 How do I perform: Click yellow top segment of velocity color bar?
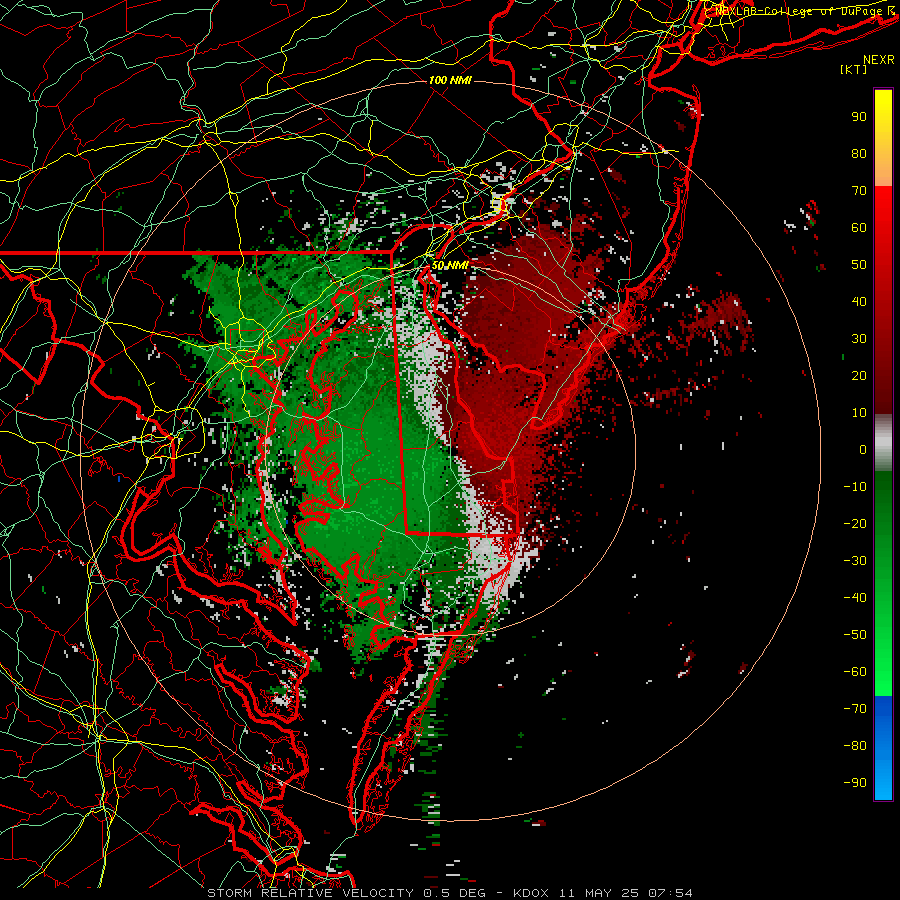(883, 138)
